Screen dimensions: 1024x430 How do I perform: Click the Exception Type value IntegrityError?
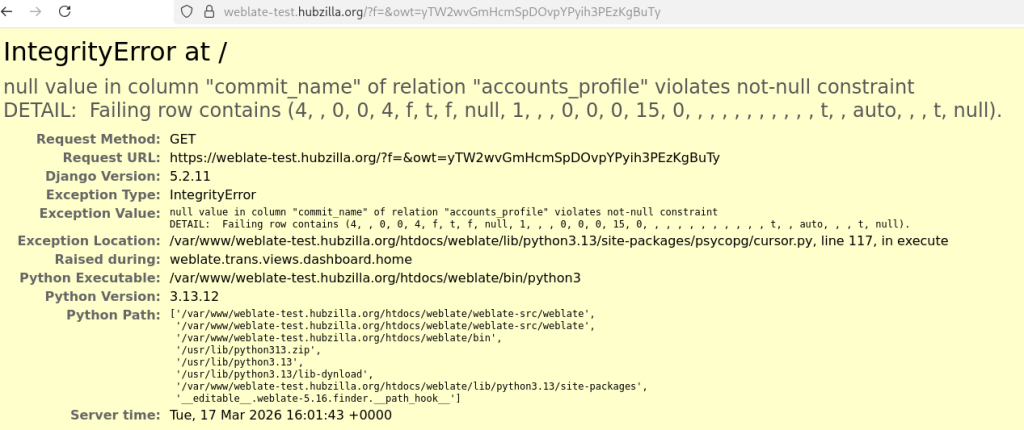pos(212,195)
